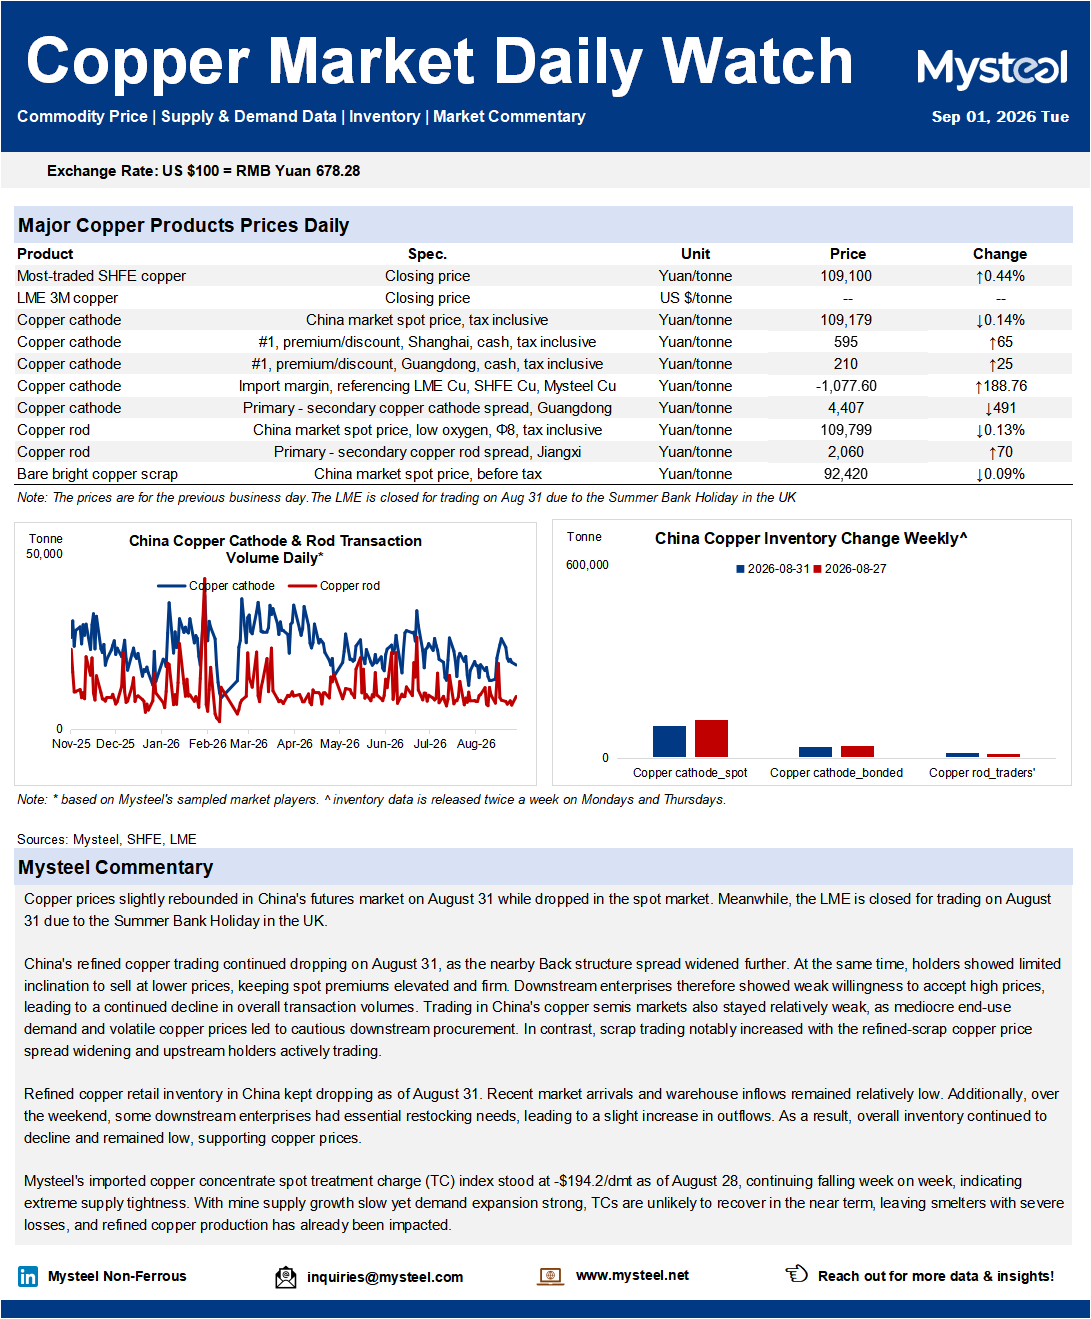
Task: Click the change value '↑188.76'
Action: 1000,386
